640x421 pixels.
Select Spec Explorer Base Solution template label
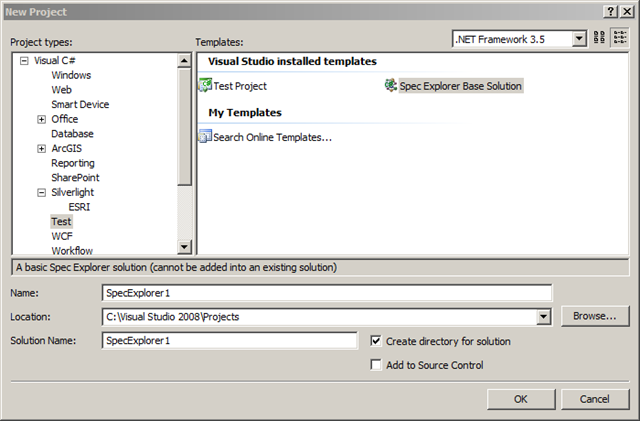tap(460, 86)
